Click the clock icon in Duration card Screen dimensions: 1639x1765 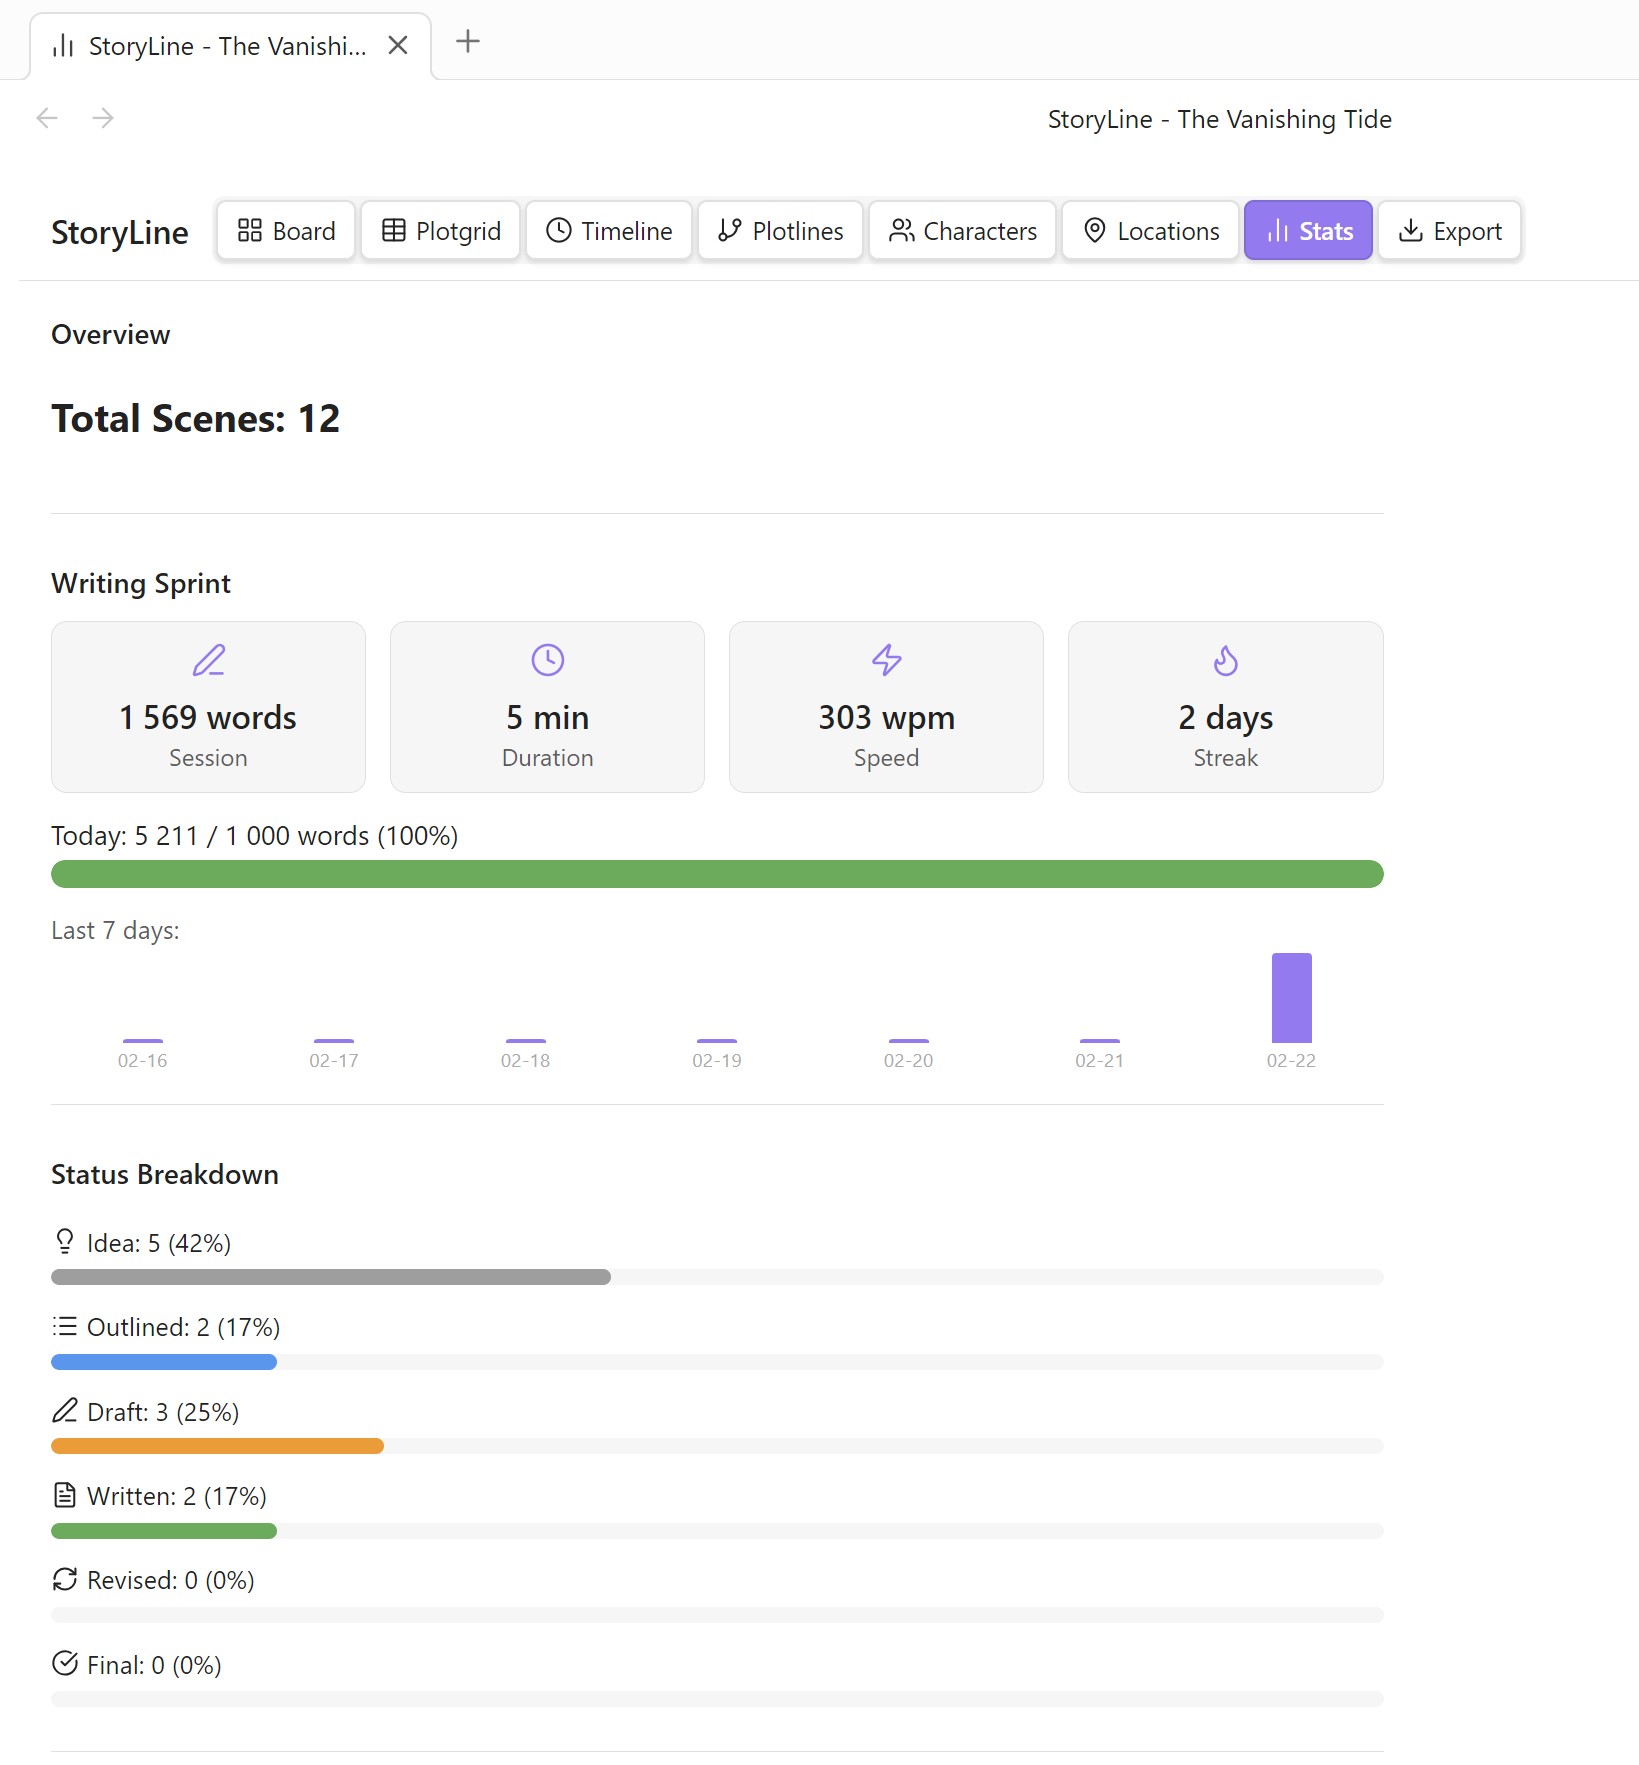click(x=547, y=660)
